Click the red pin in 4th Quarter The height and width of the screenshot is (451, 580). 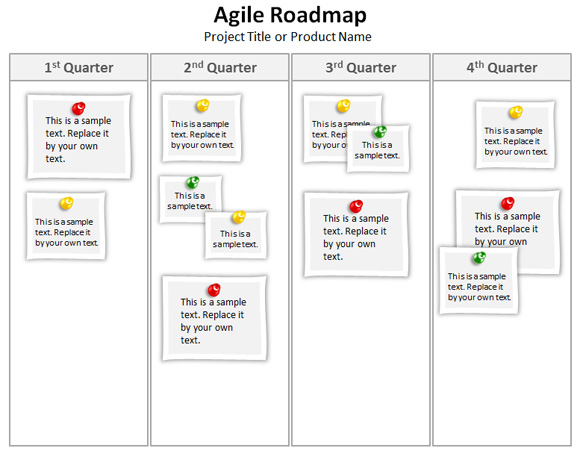pos(508,203)
